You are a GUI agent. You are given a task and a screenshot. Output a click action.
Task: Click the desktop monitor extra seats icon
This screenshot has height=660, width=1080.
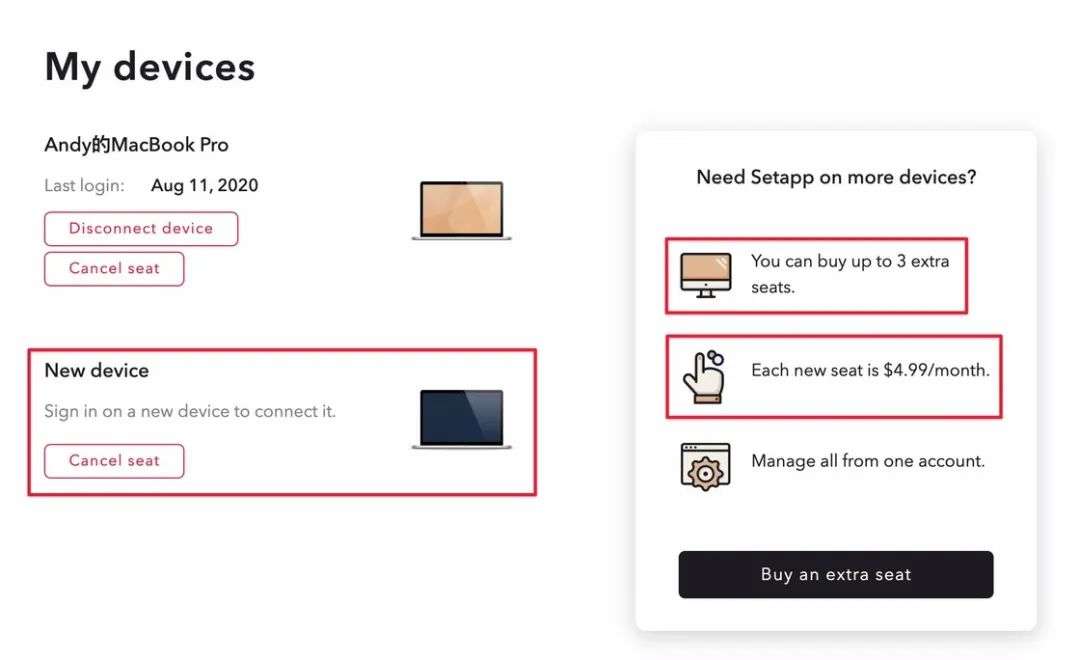705,273
